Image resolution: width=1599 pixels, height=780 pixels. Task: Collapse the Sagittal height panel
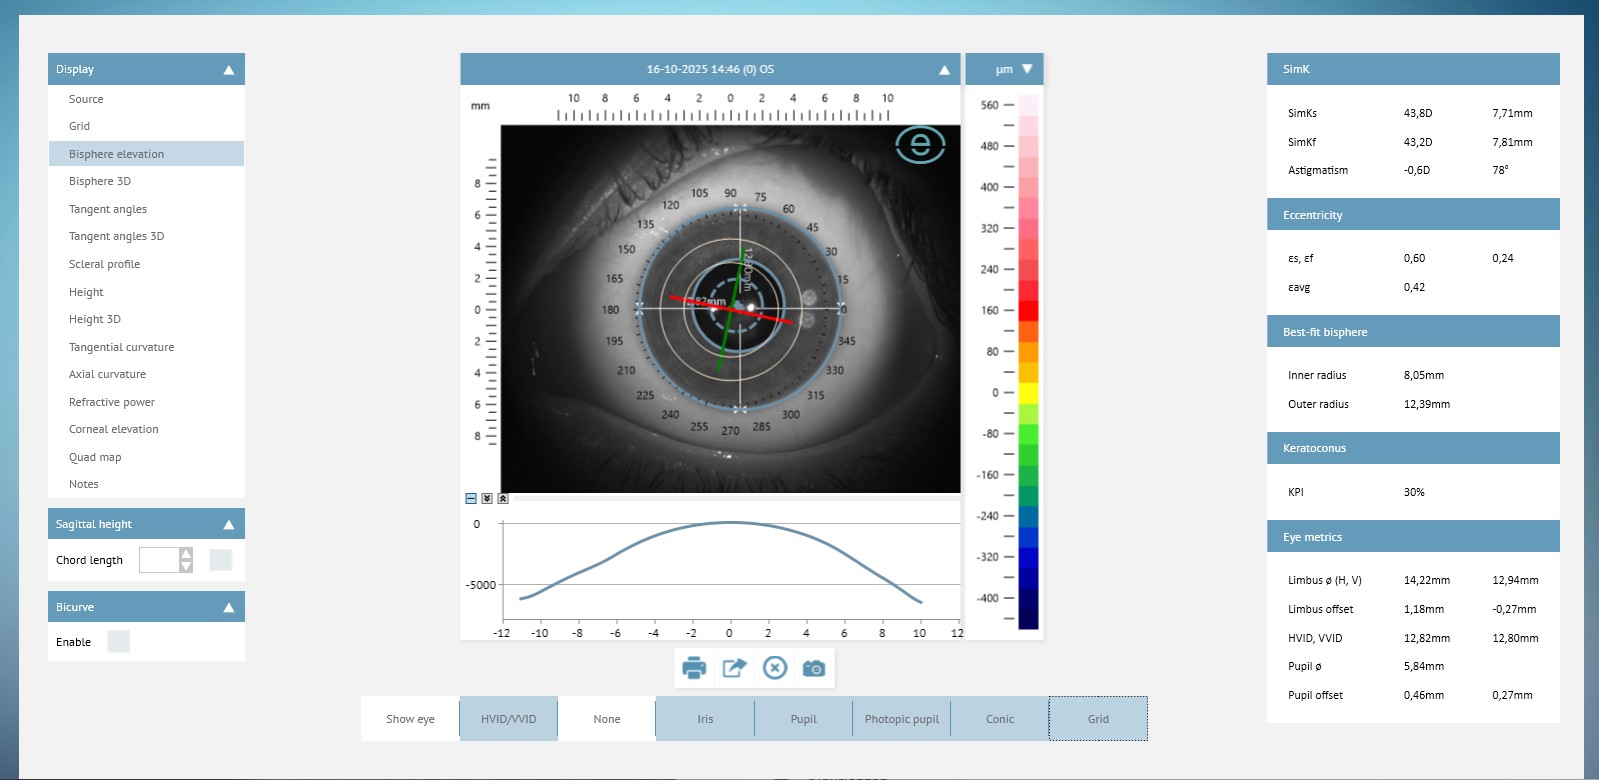[x=228, y=525]
